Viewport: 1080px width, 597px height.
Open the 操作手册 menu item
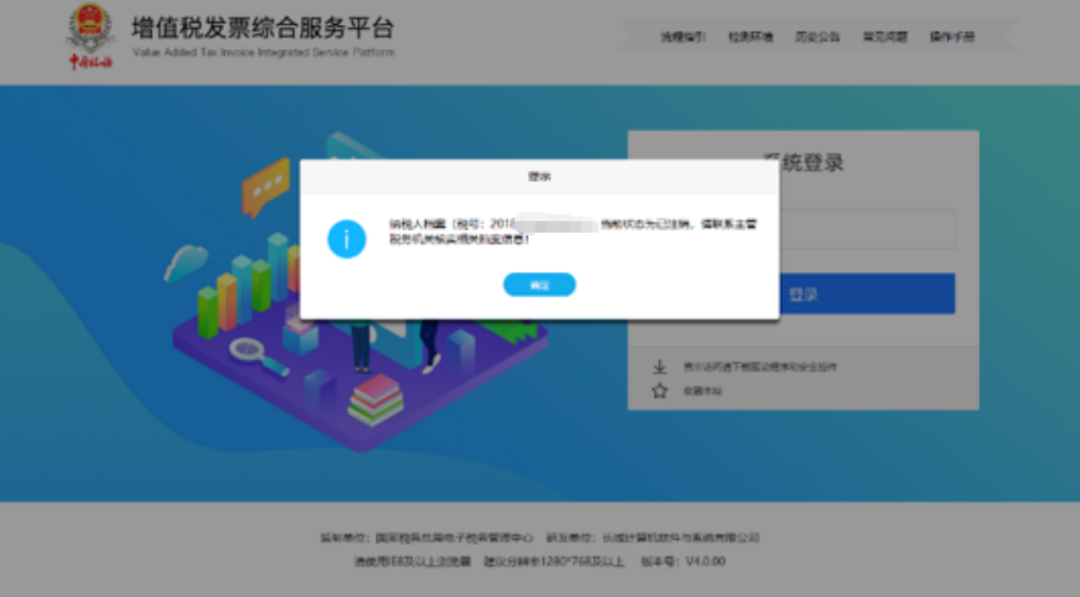(x=951, y=37)
